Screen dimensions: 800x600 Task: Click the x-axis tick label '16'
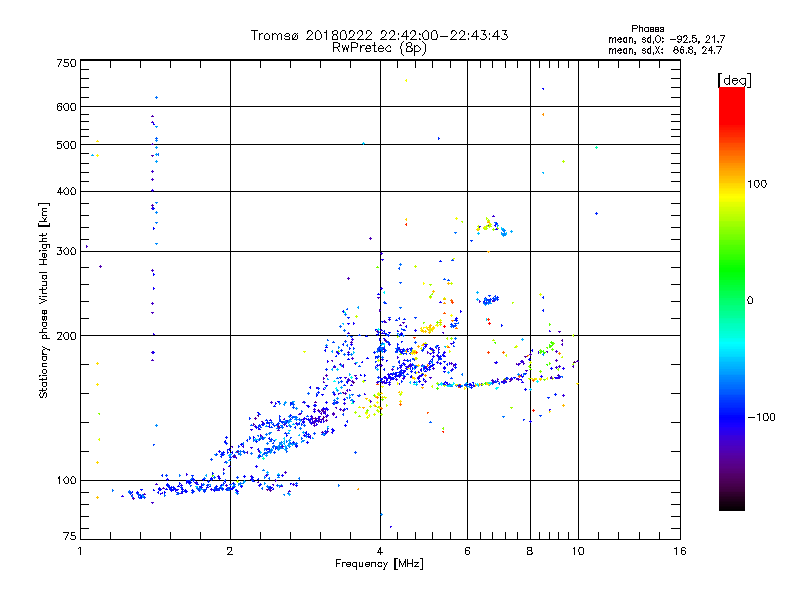tap(680, 551)
